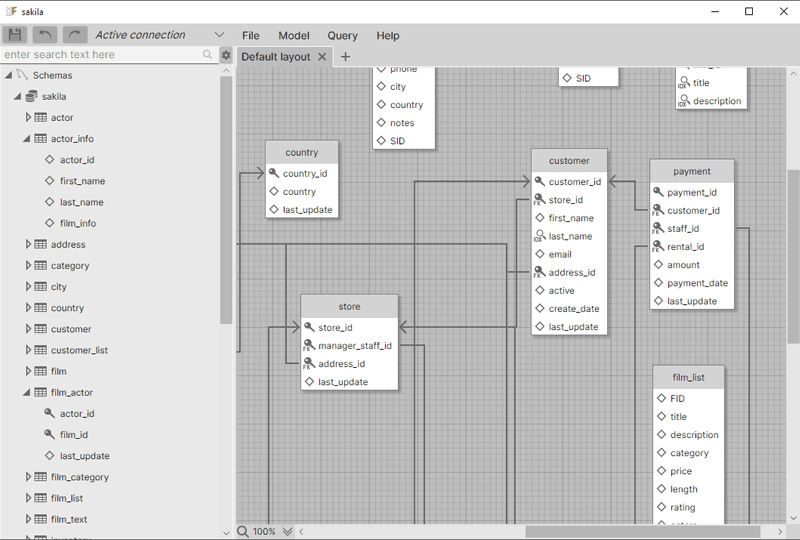The width and height of the screenshot is (800, 540).
Task: Open the Active connection dropdown
Action: click(218, 35)
